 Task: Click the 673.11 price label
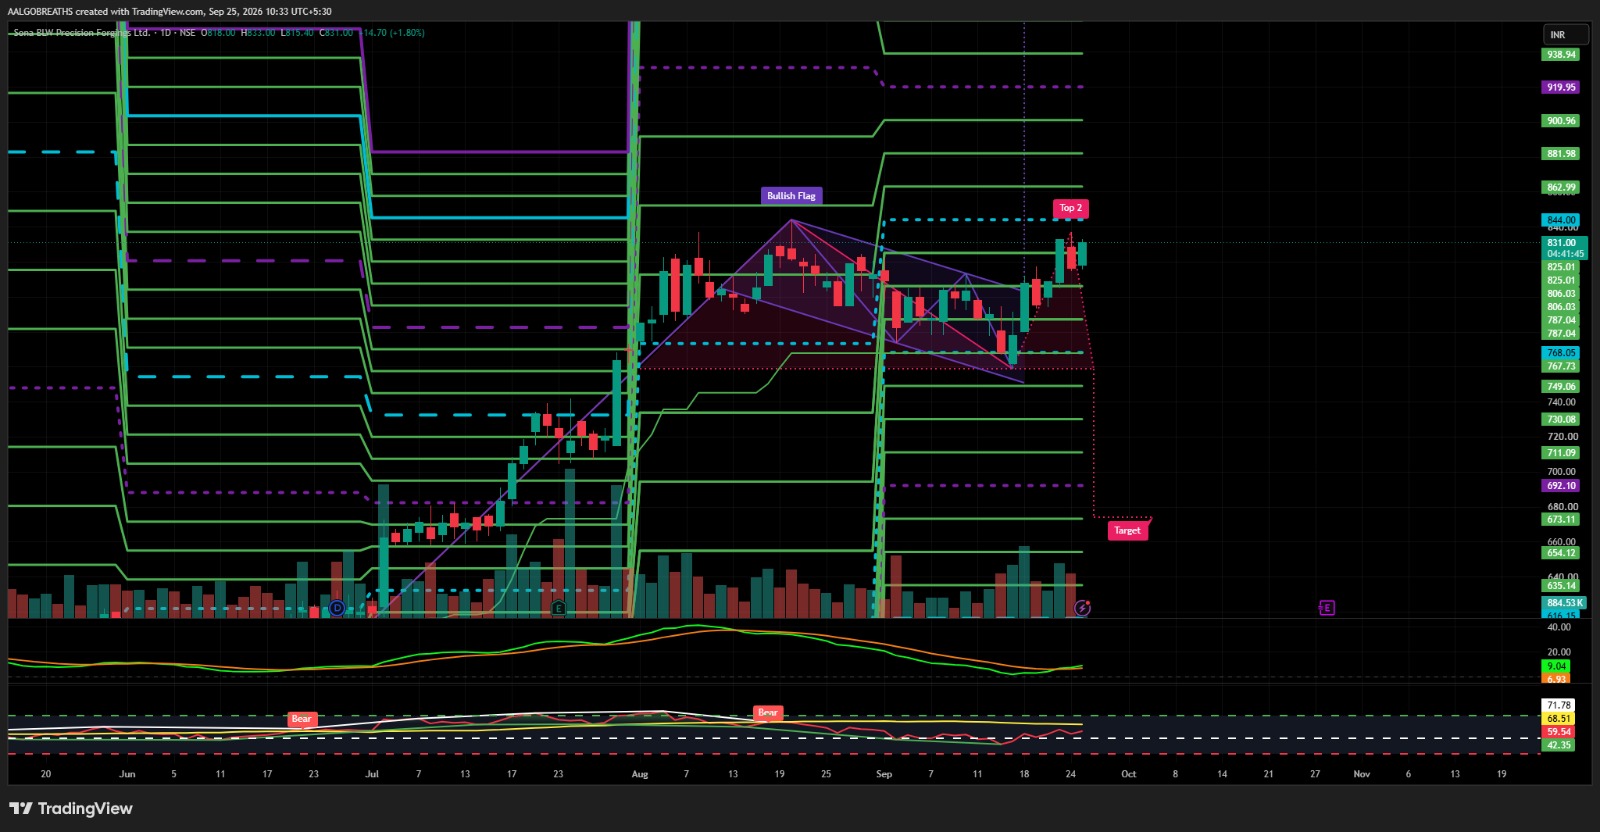coord(1561,520)
